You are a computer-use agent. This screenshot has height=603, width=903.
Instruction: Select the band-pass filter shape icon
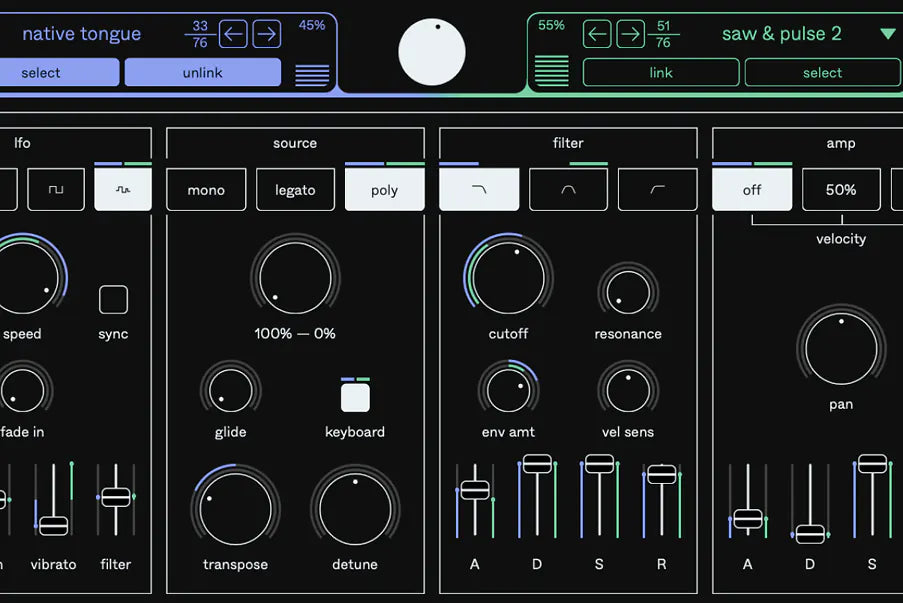(x=568, y=190)
